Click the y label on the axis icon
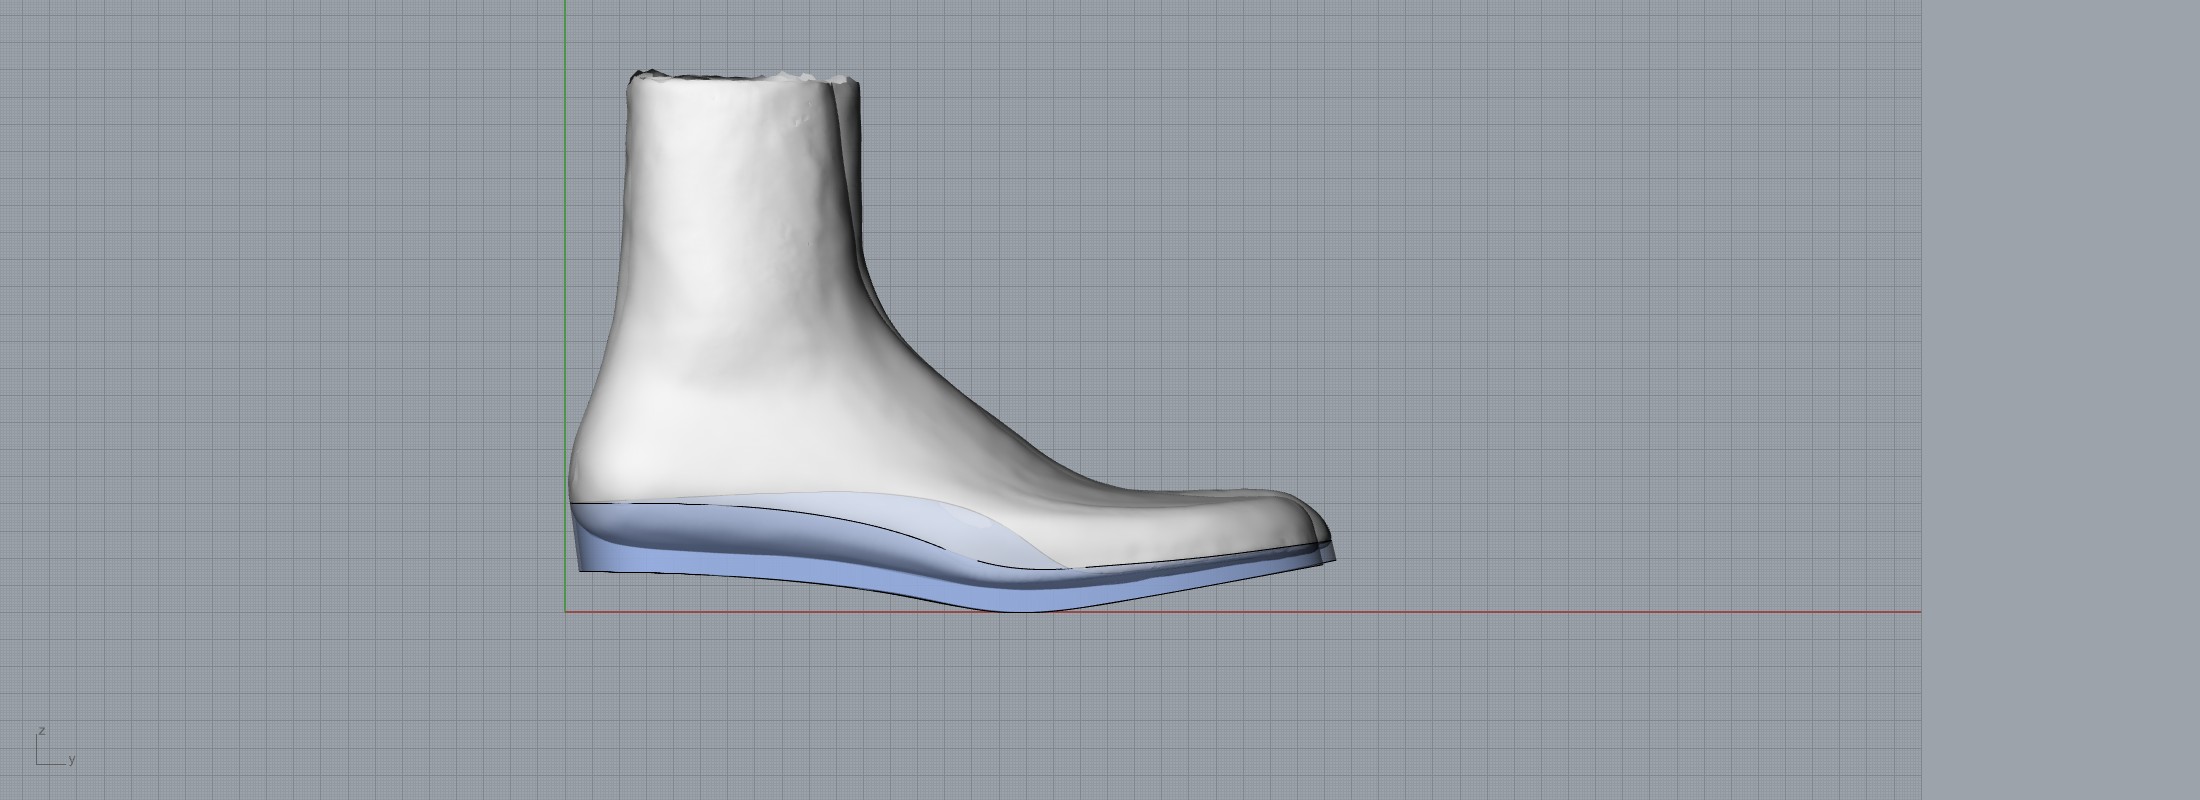 tap(72, 760)
